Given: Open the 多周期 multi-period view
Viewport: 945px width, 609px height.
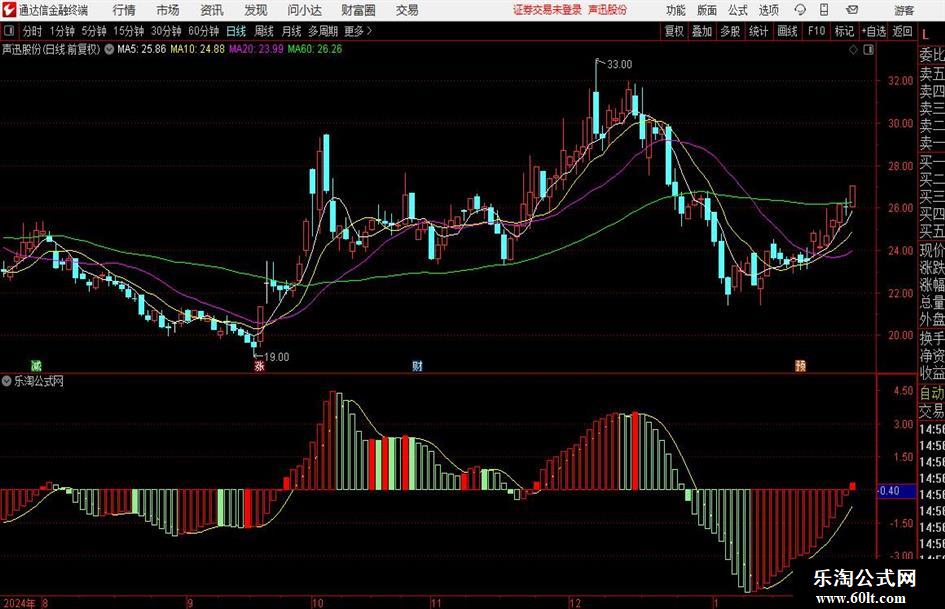Looking at the screenshot, I should pyautogui.click(x=323, y=31).
